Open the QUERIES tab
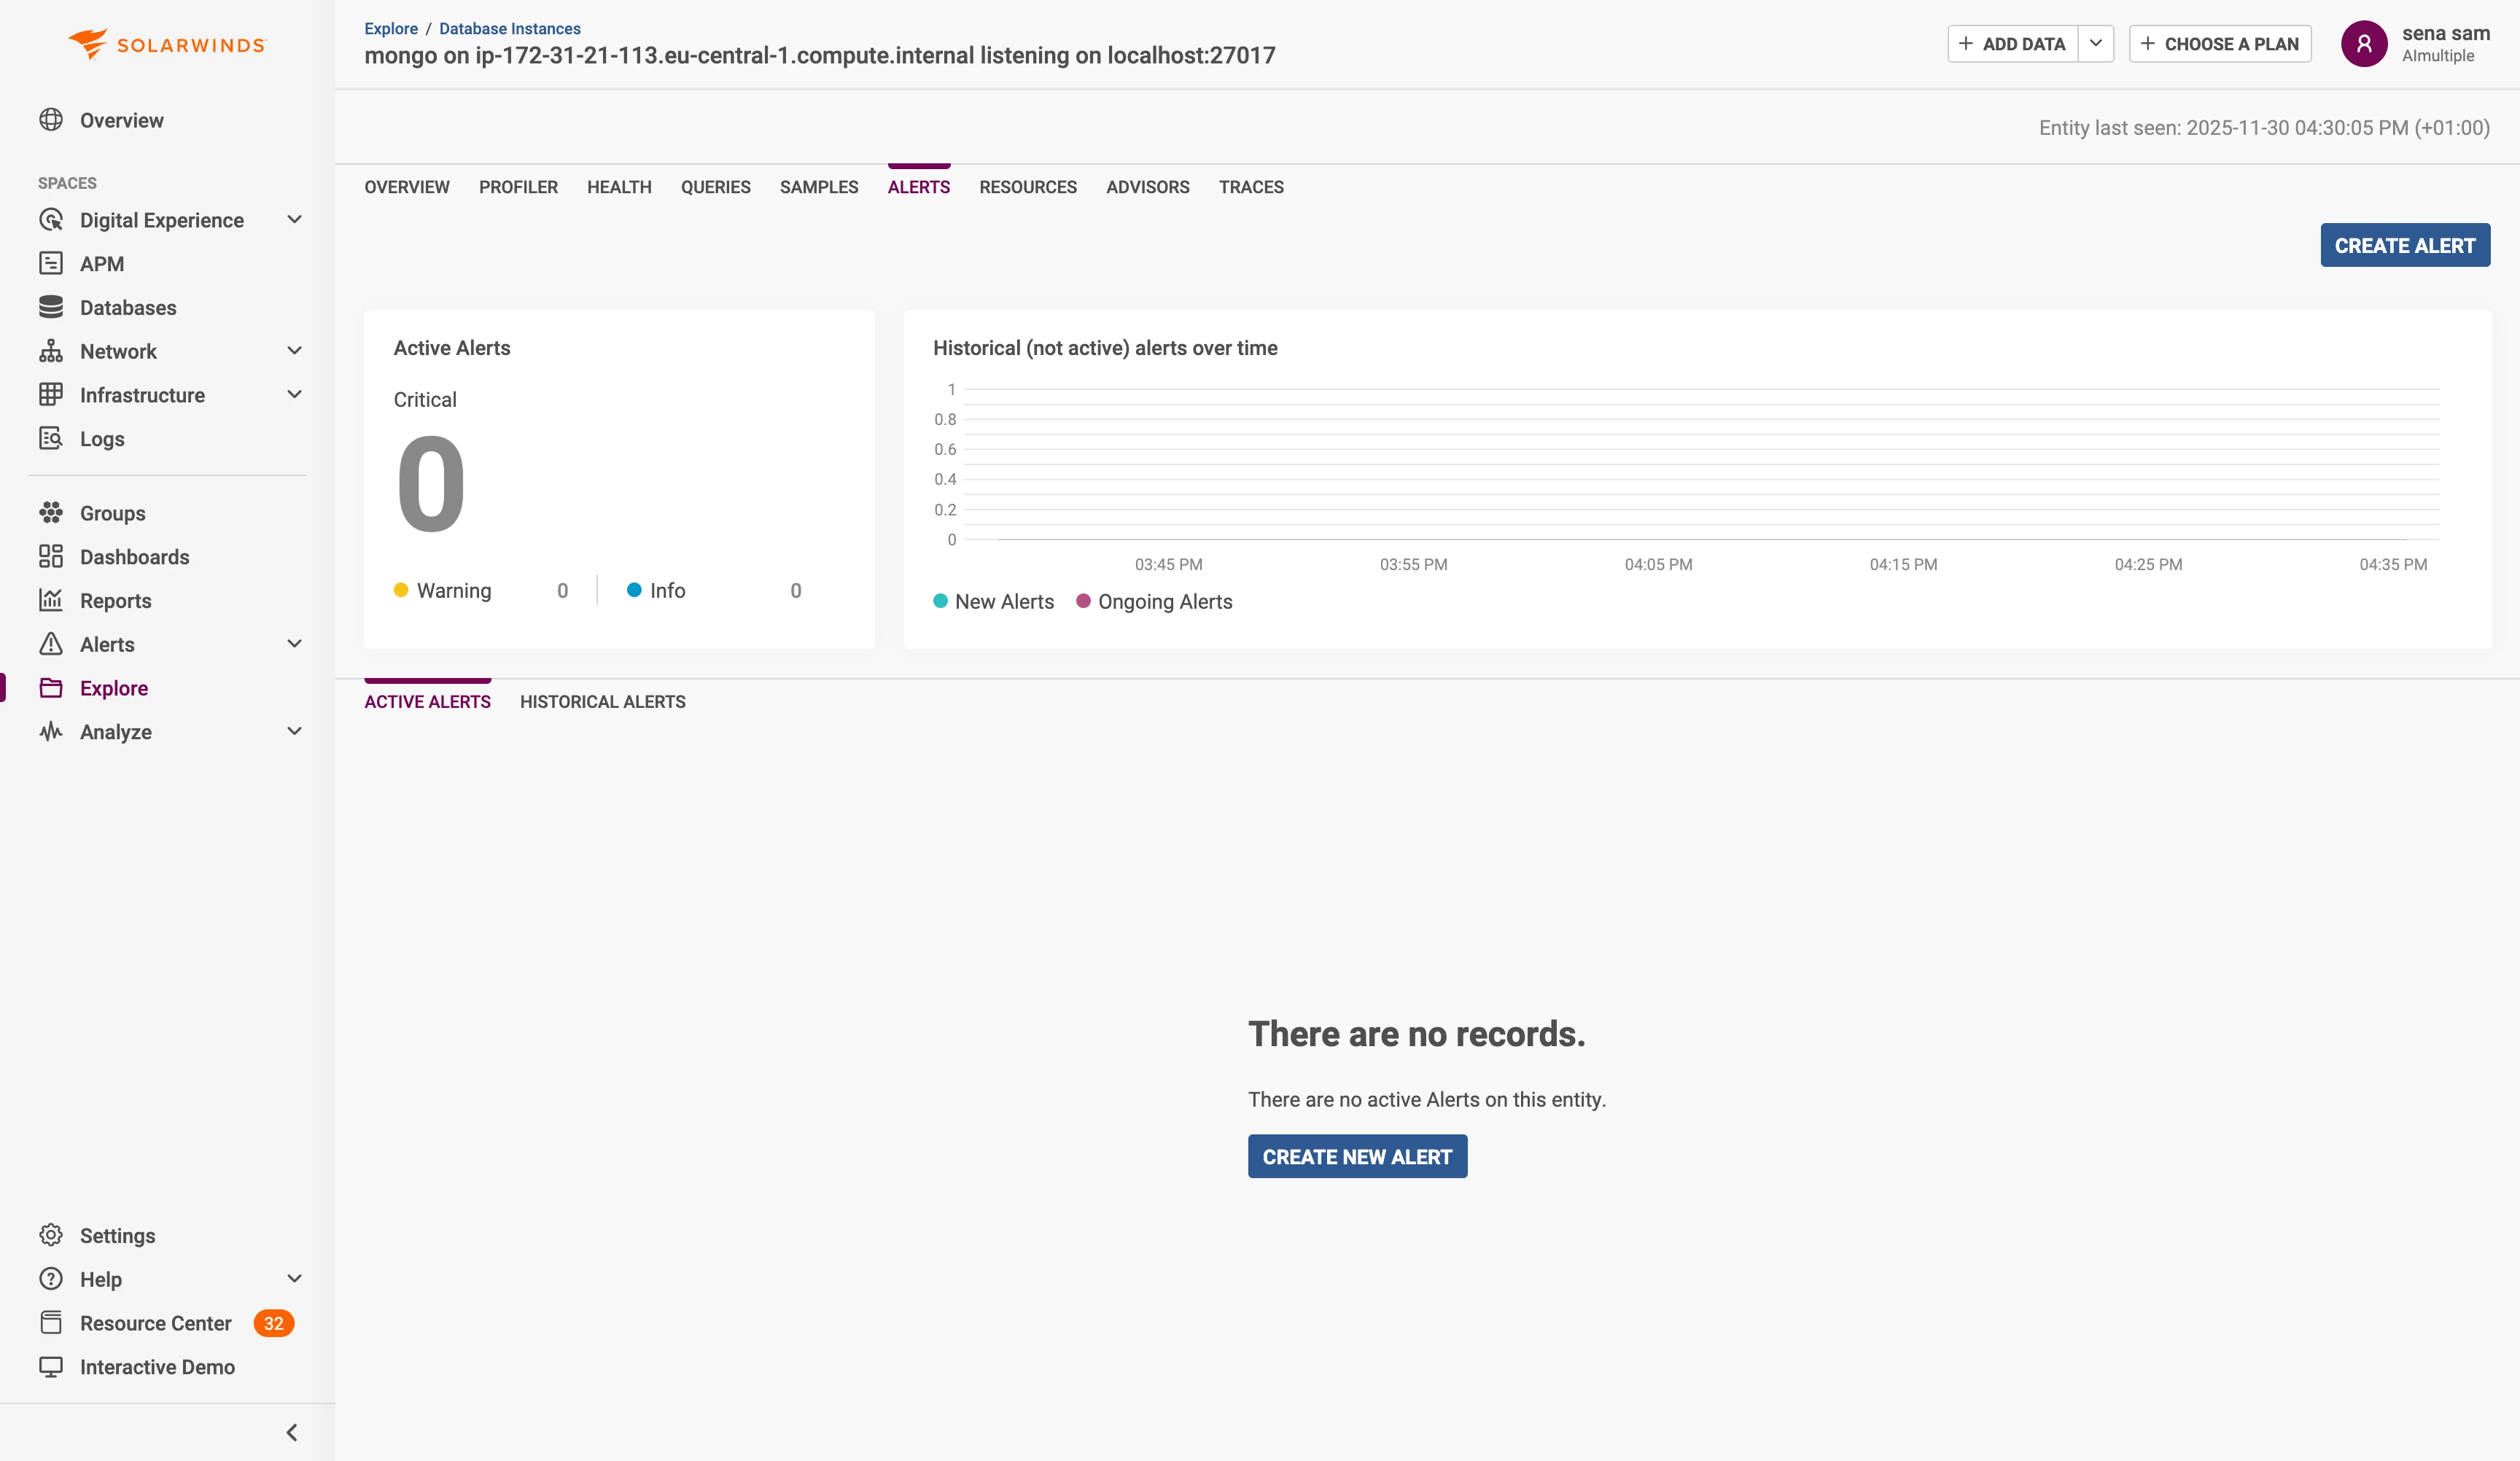2520x1461 pixels. [716, 187]
